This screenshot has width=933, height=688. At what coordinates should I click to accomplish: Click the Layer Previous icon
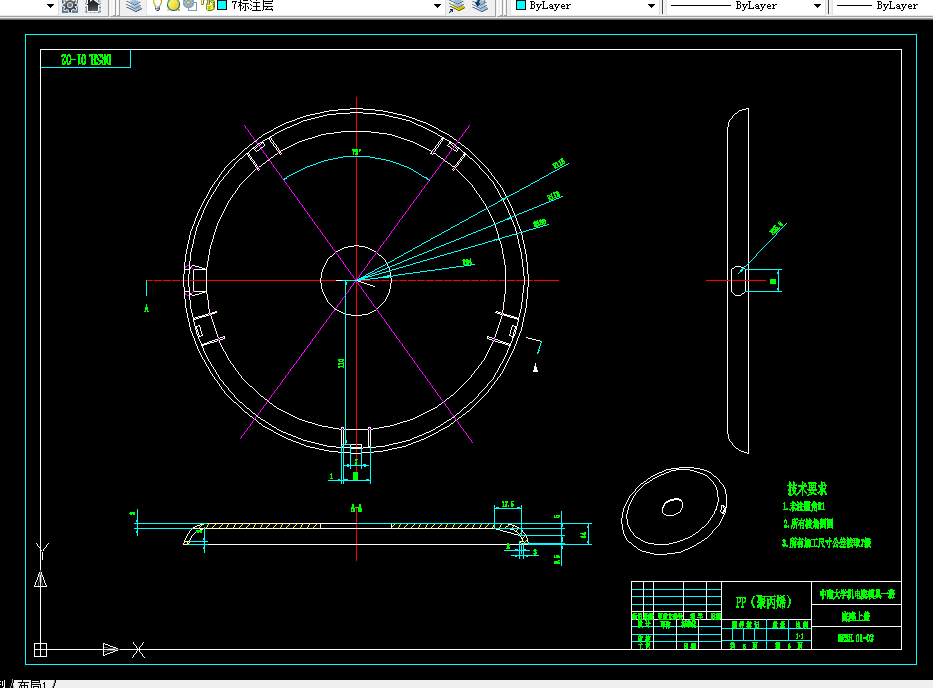pos(480,6)
